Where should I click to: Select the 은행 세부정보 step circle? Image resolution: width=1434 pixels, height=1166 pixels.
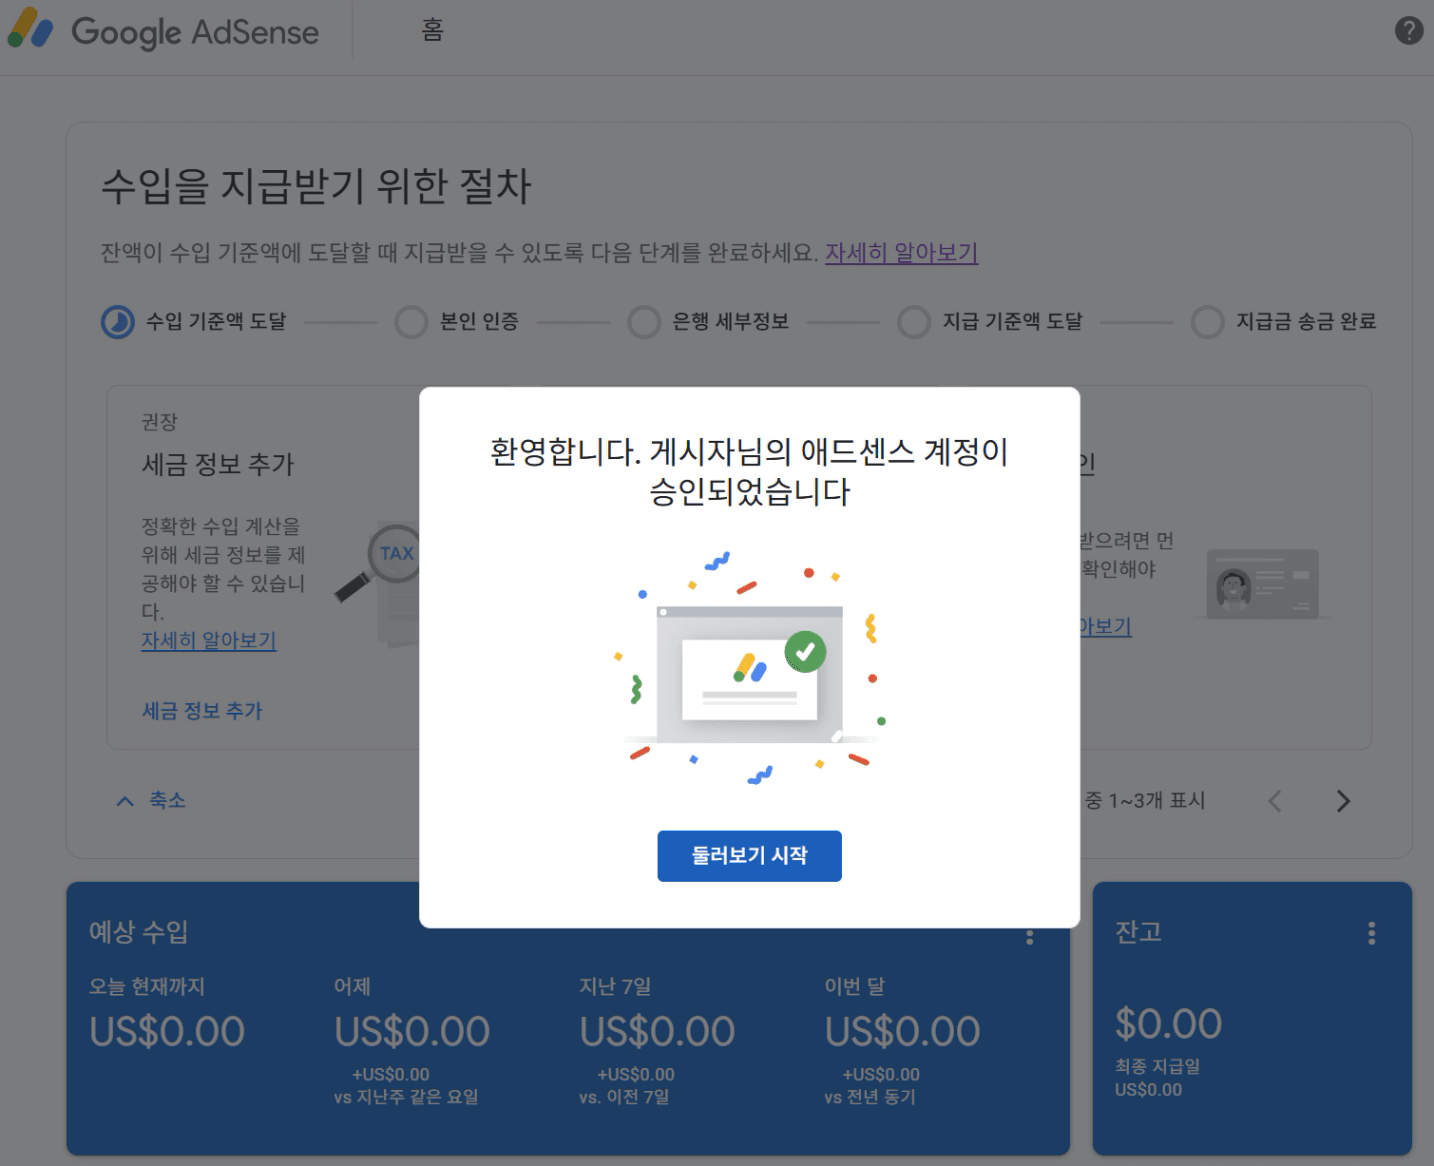click(643, 322)
